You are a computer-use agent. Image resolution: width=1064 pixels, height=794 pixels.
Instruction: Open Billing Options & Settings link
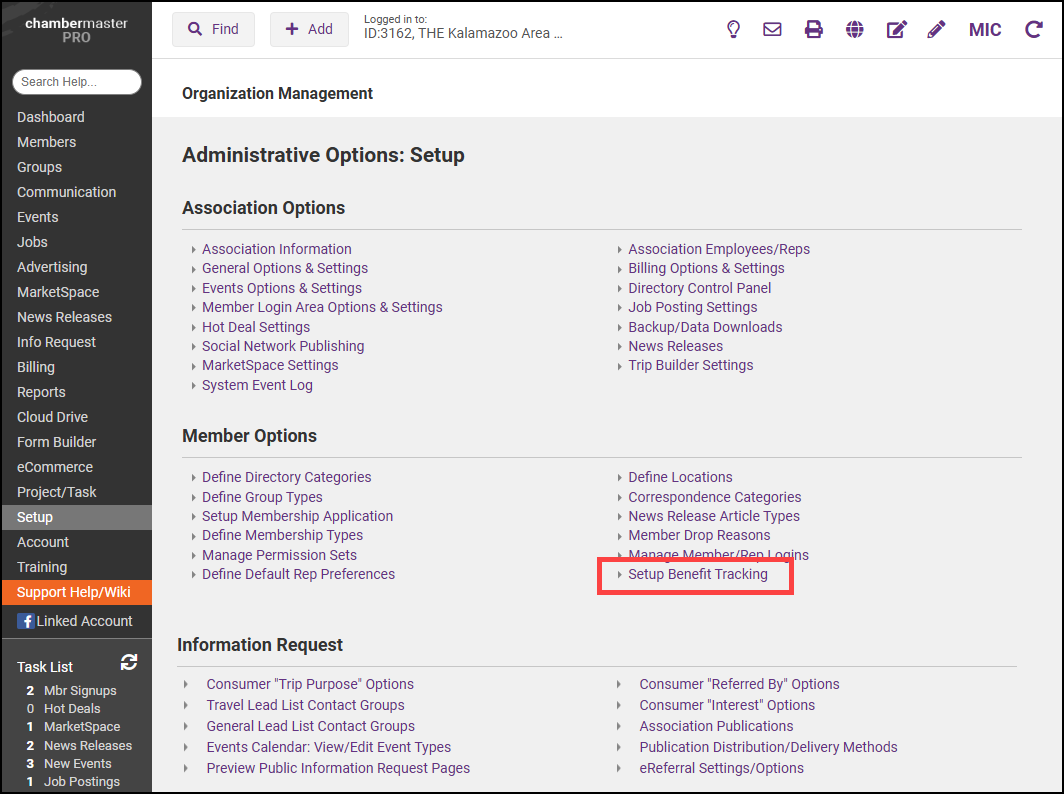(706, 268)
